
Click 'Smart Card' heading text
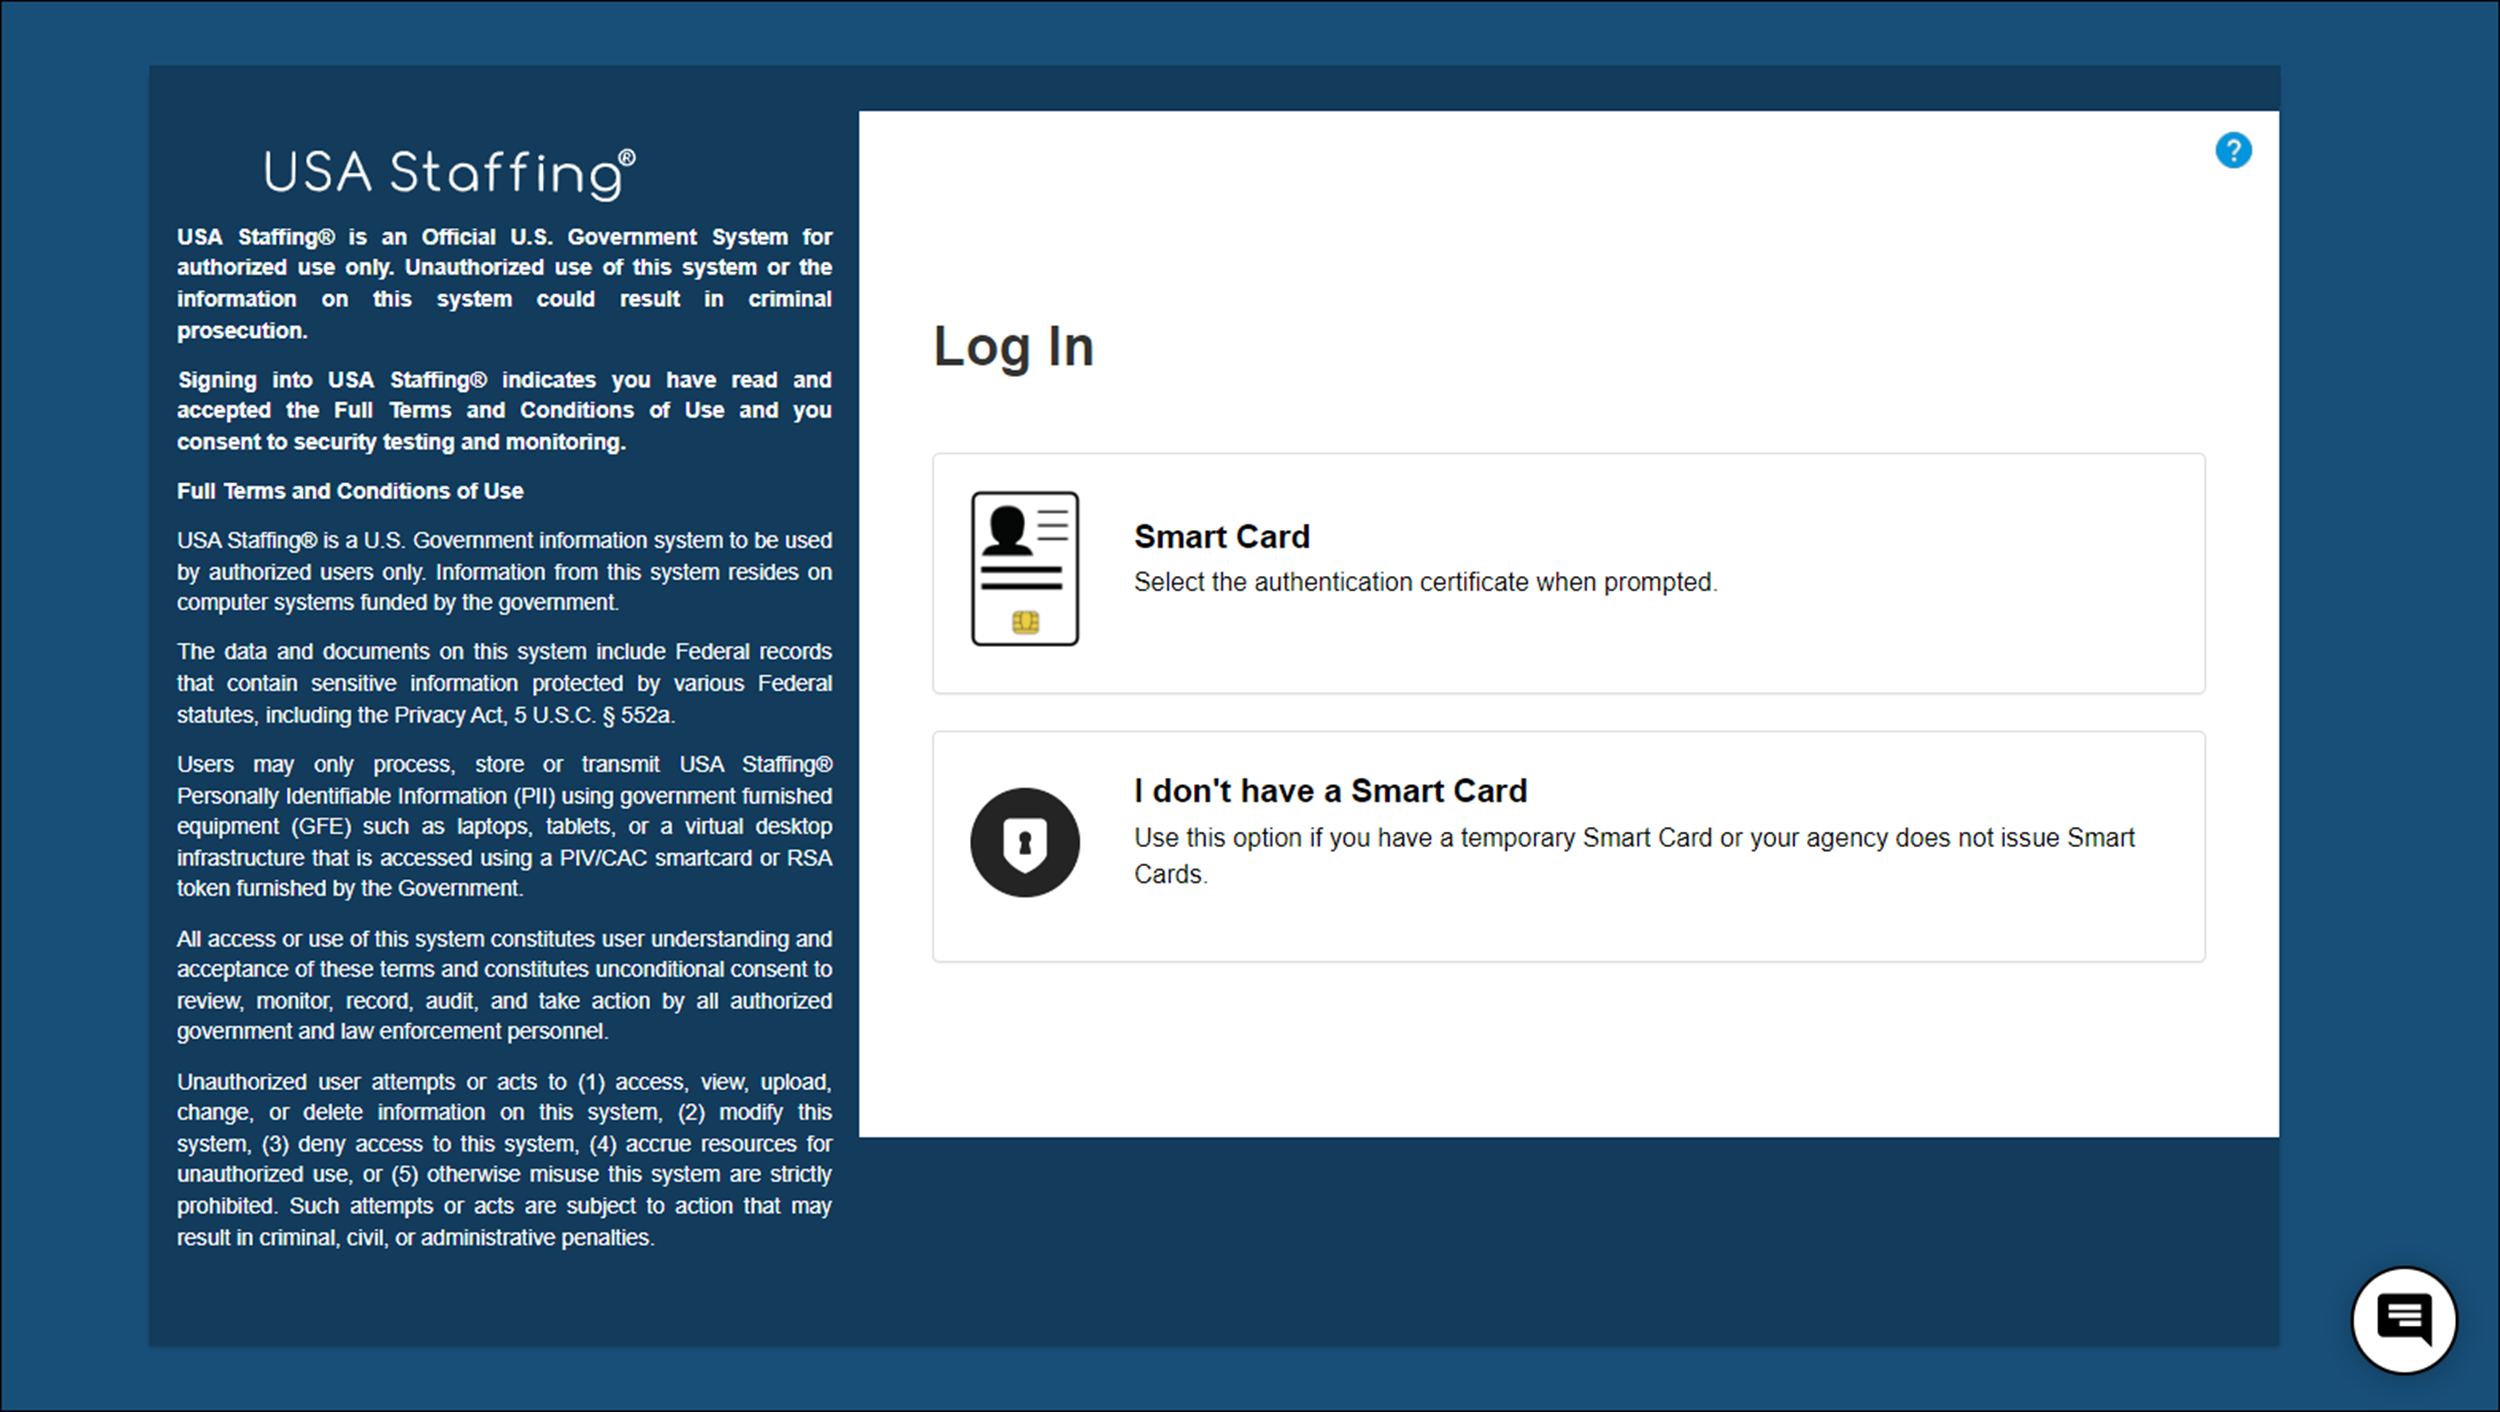(x=1221, y=536)
